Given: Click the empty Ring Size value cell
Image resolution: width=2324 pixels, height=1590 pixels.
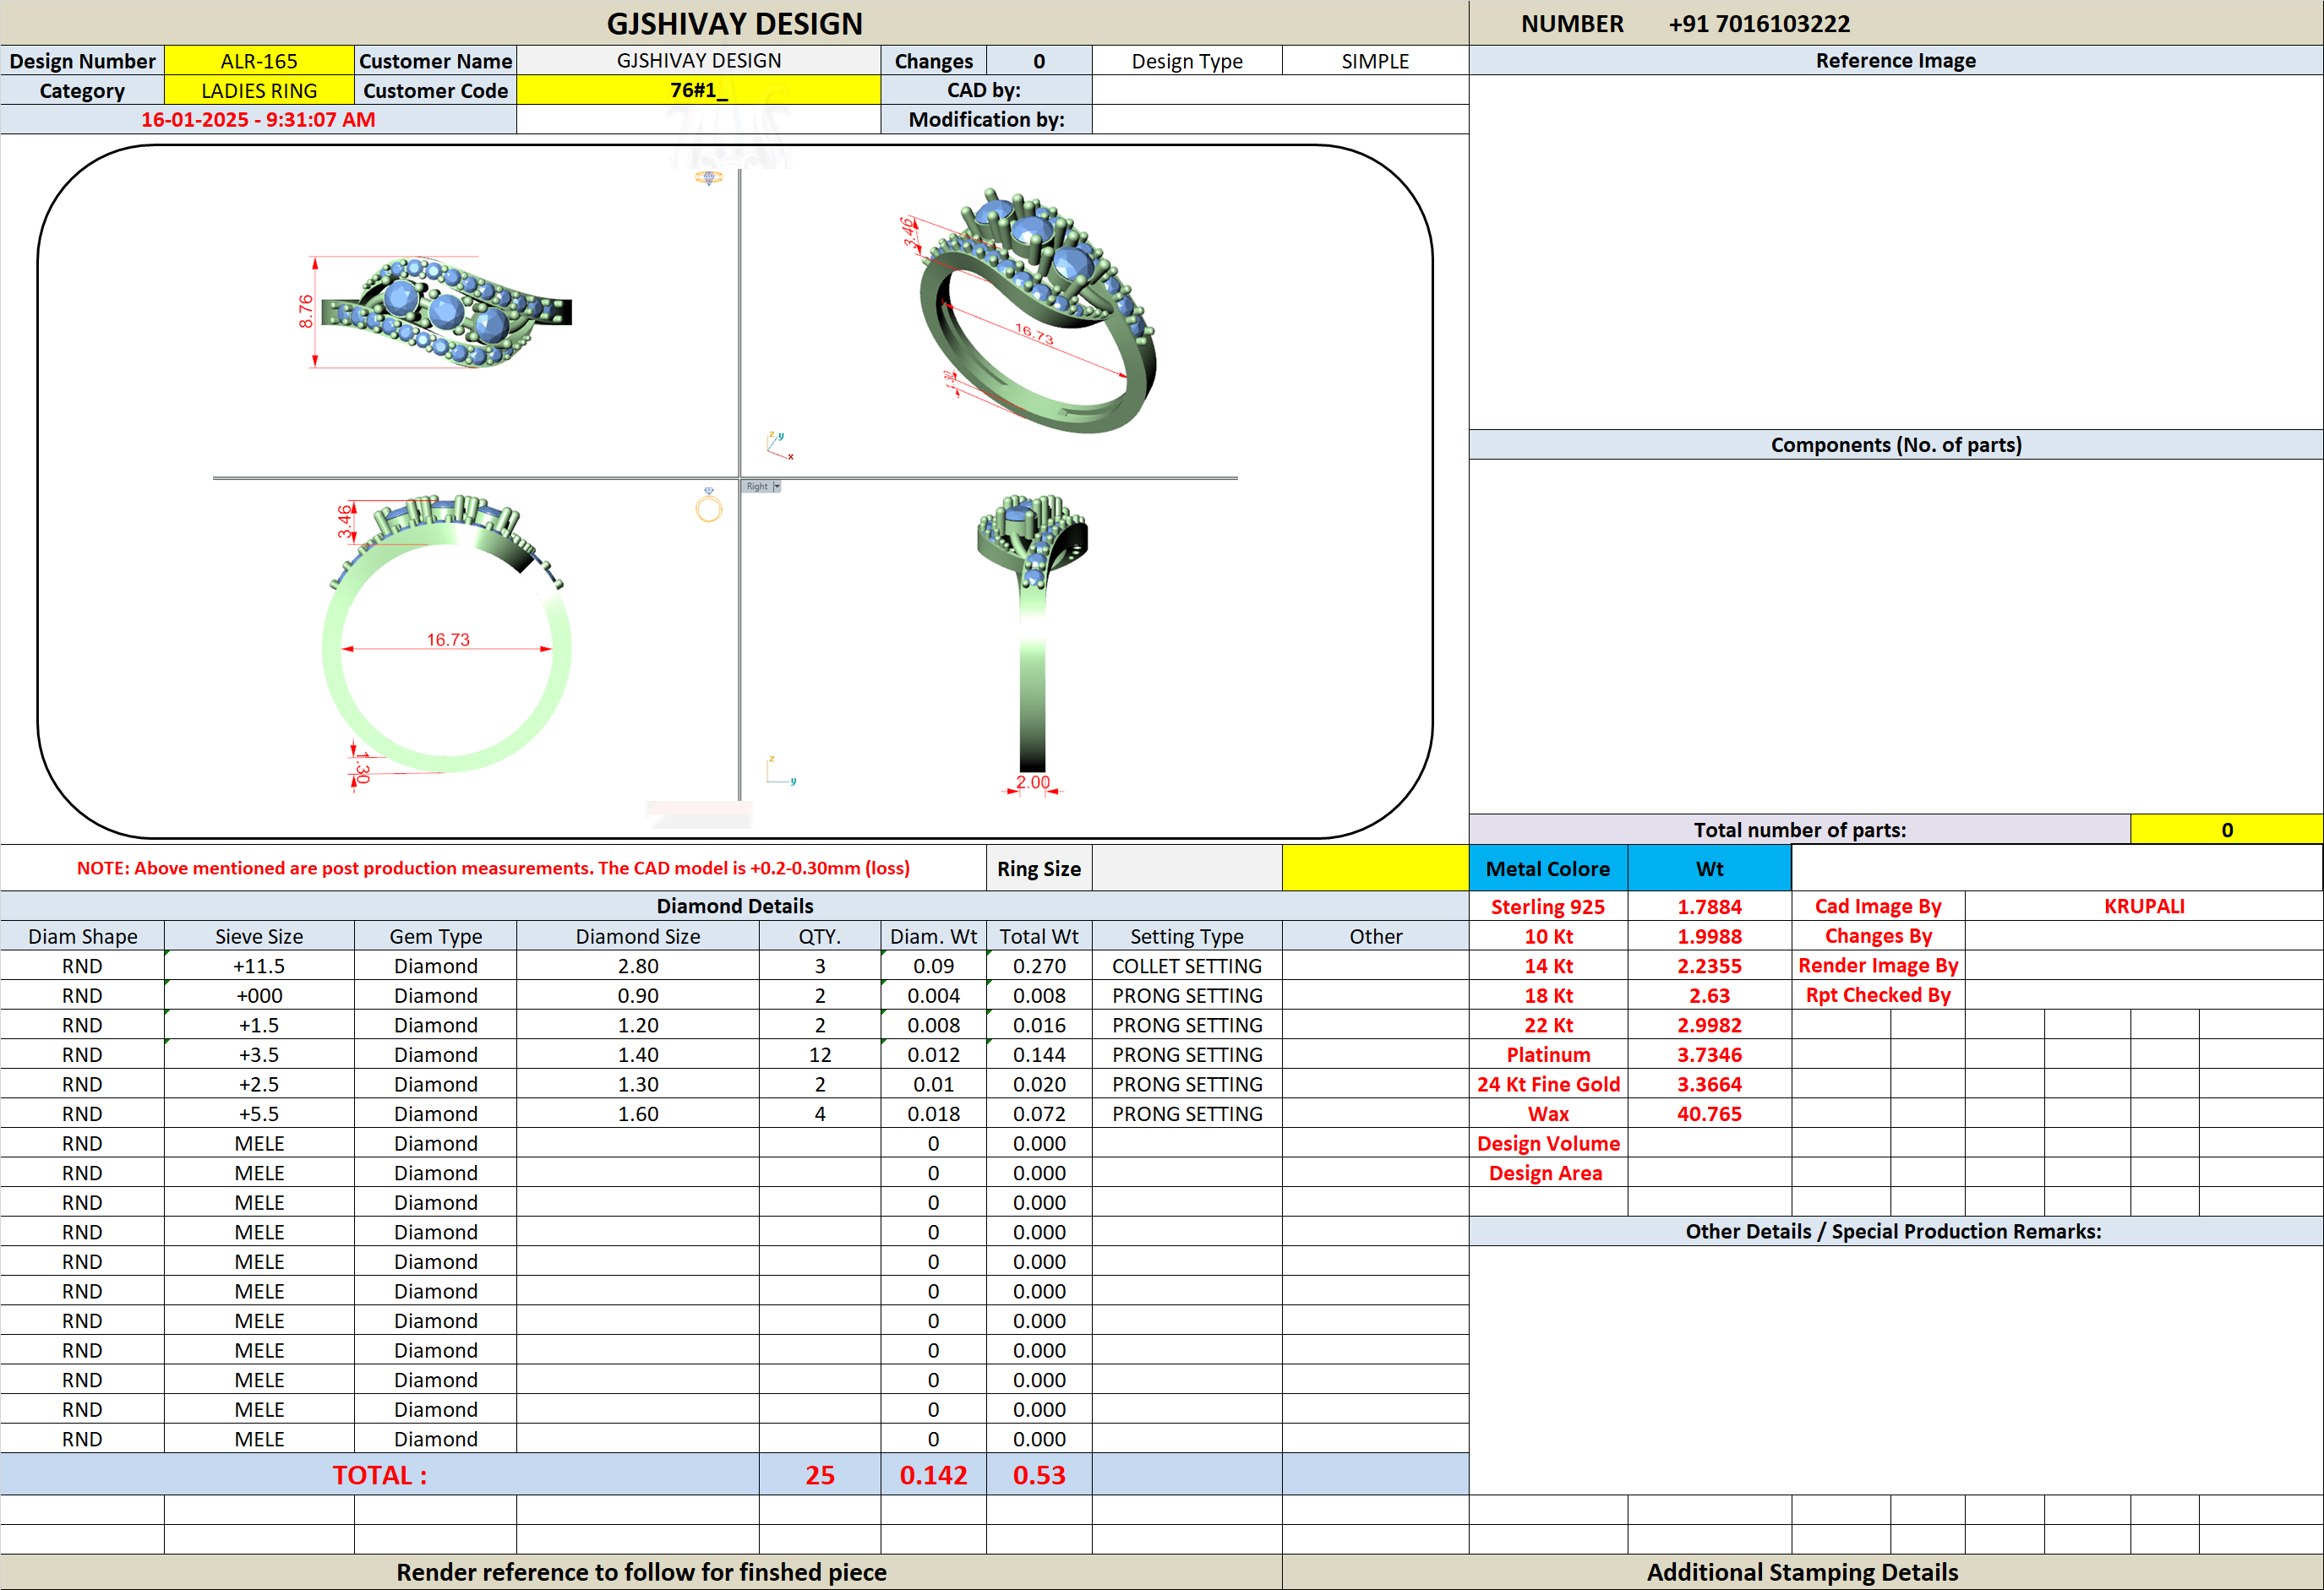Looking at the screenshot, I should 1187,868.
